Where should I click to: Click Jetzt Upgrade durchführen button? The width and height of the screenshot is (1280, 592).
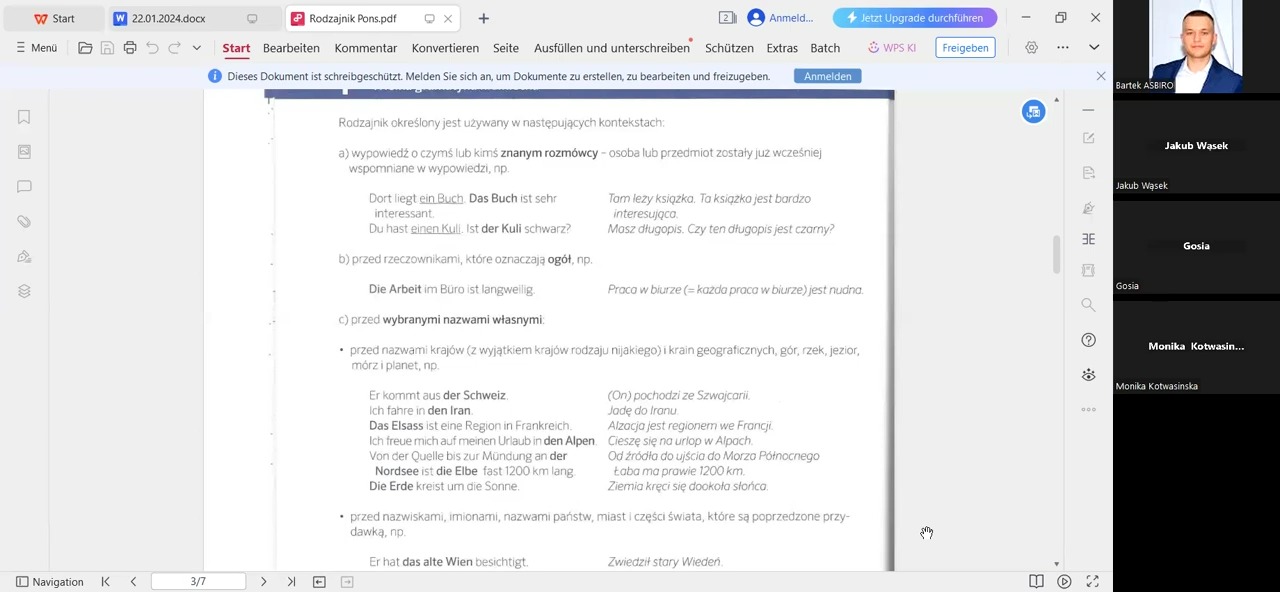tap(914, 18)
